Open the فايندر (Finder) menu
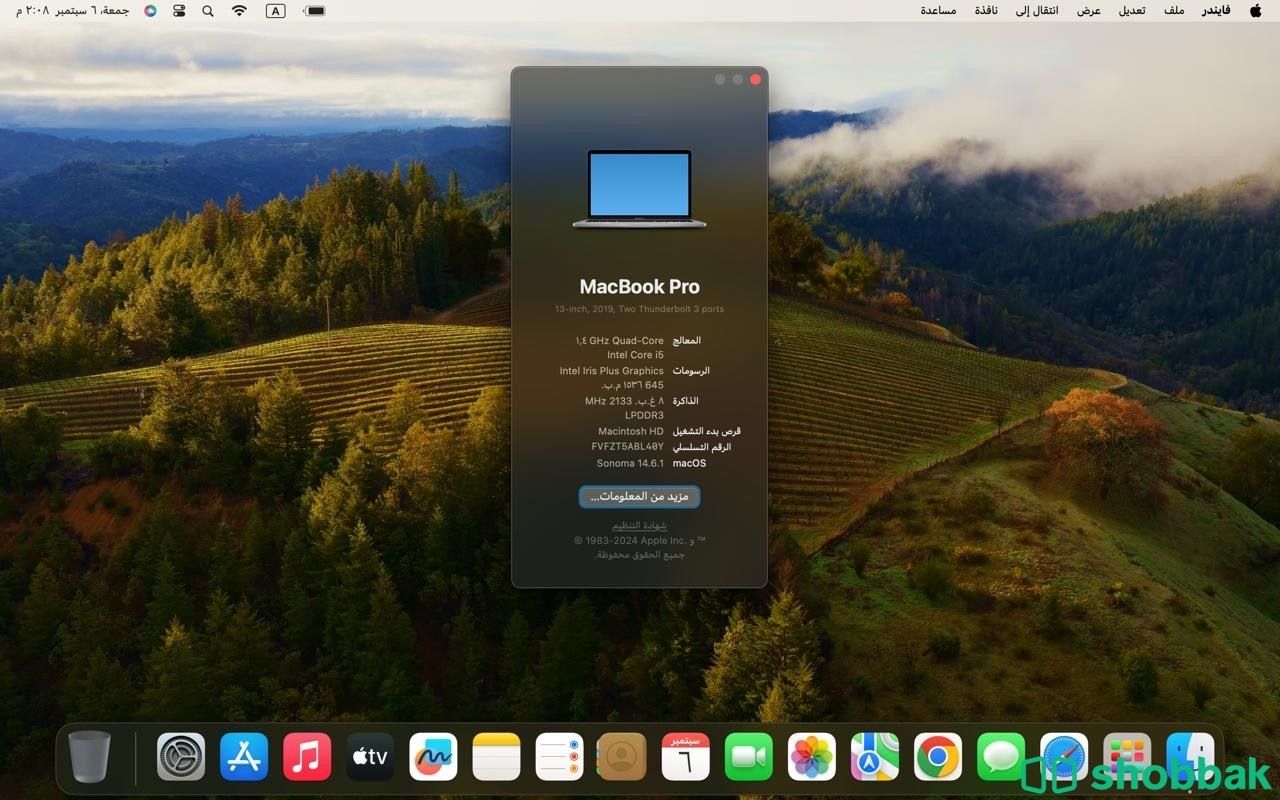The width and height of the screenshot is (1280, 800). click(x=1216, y=10)
